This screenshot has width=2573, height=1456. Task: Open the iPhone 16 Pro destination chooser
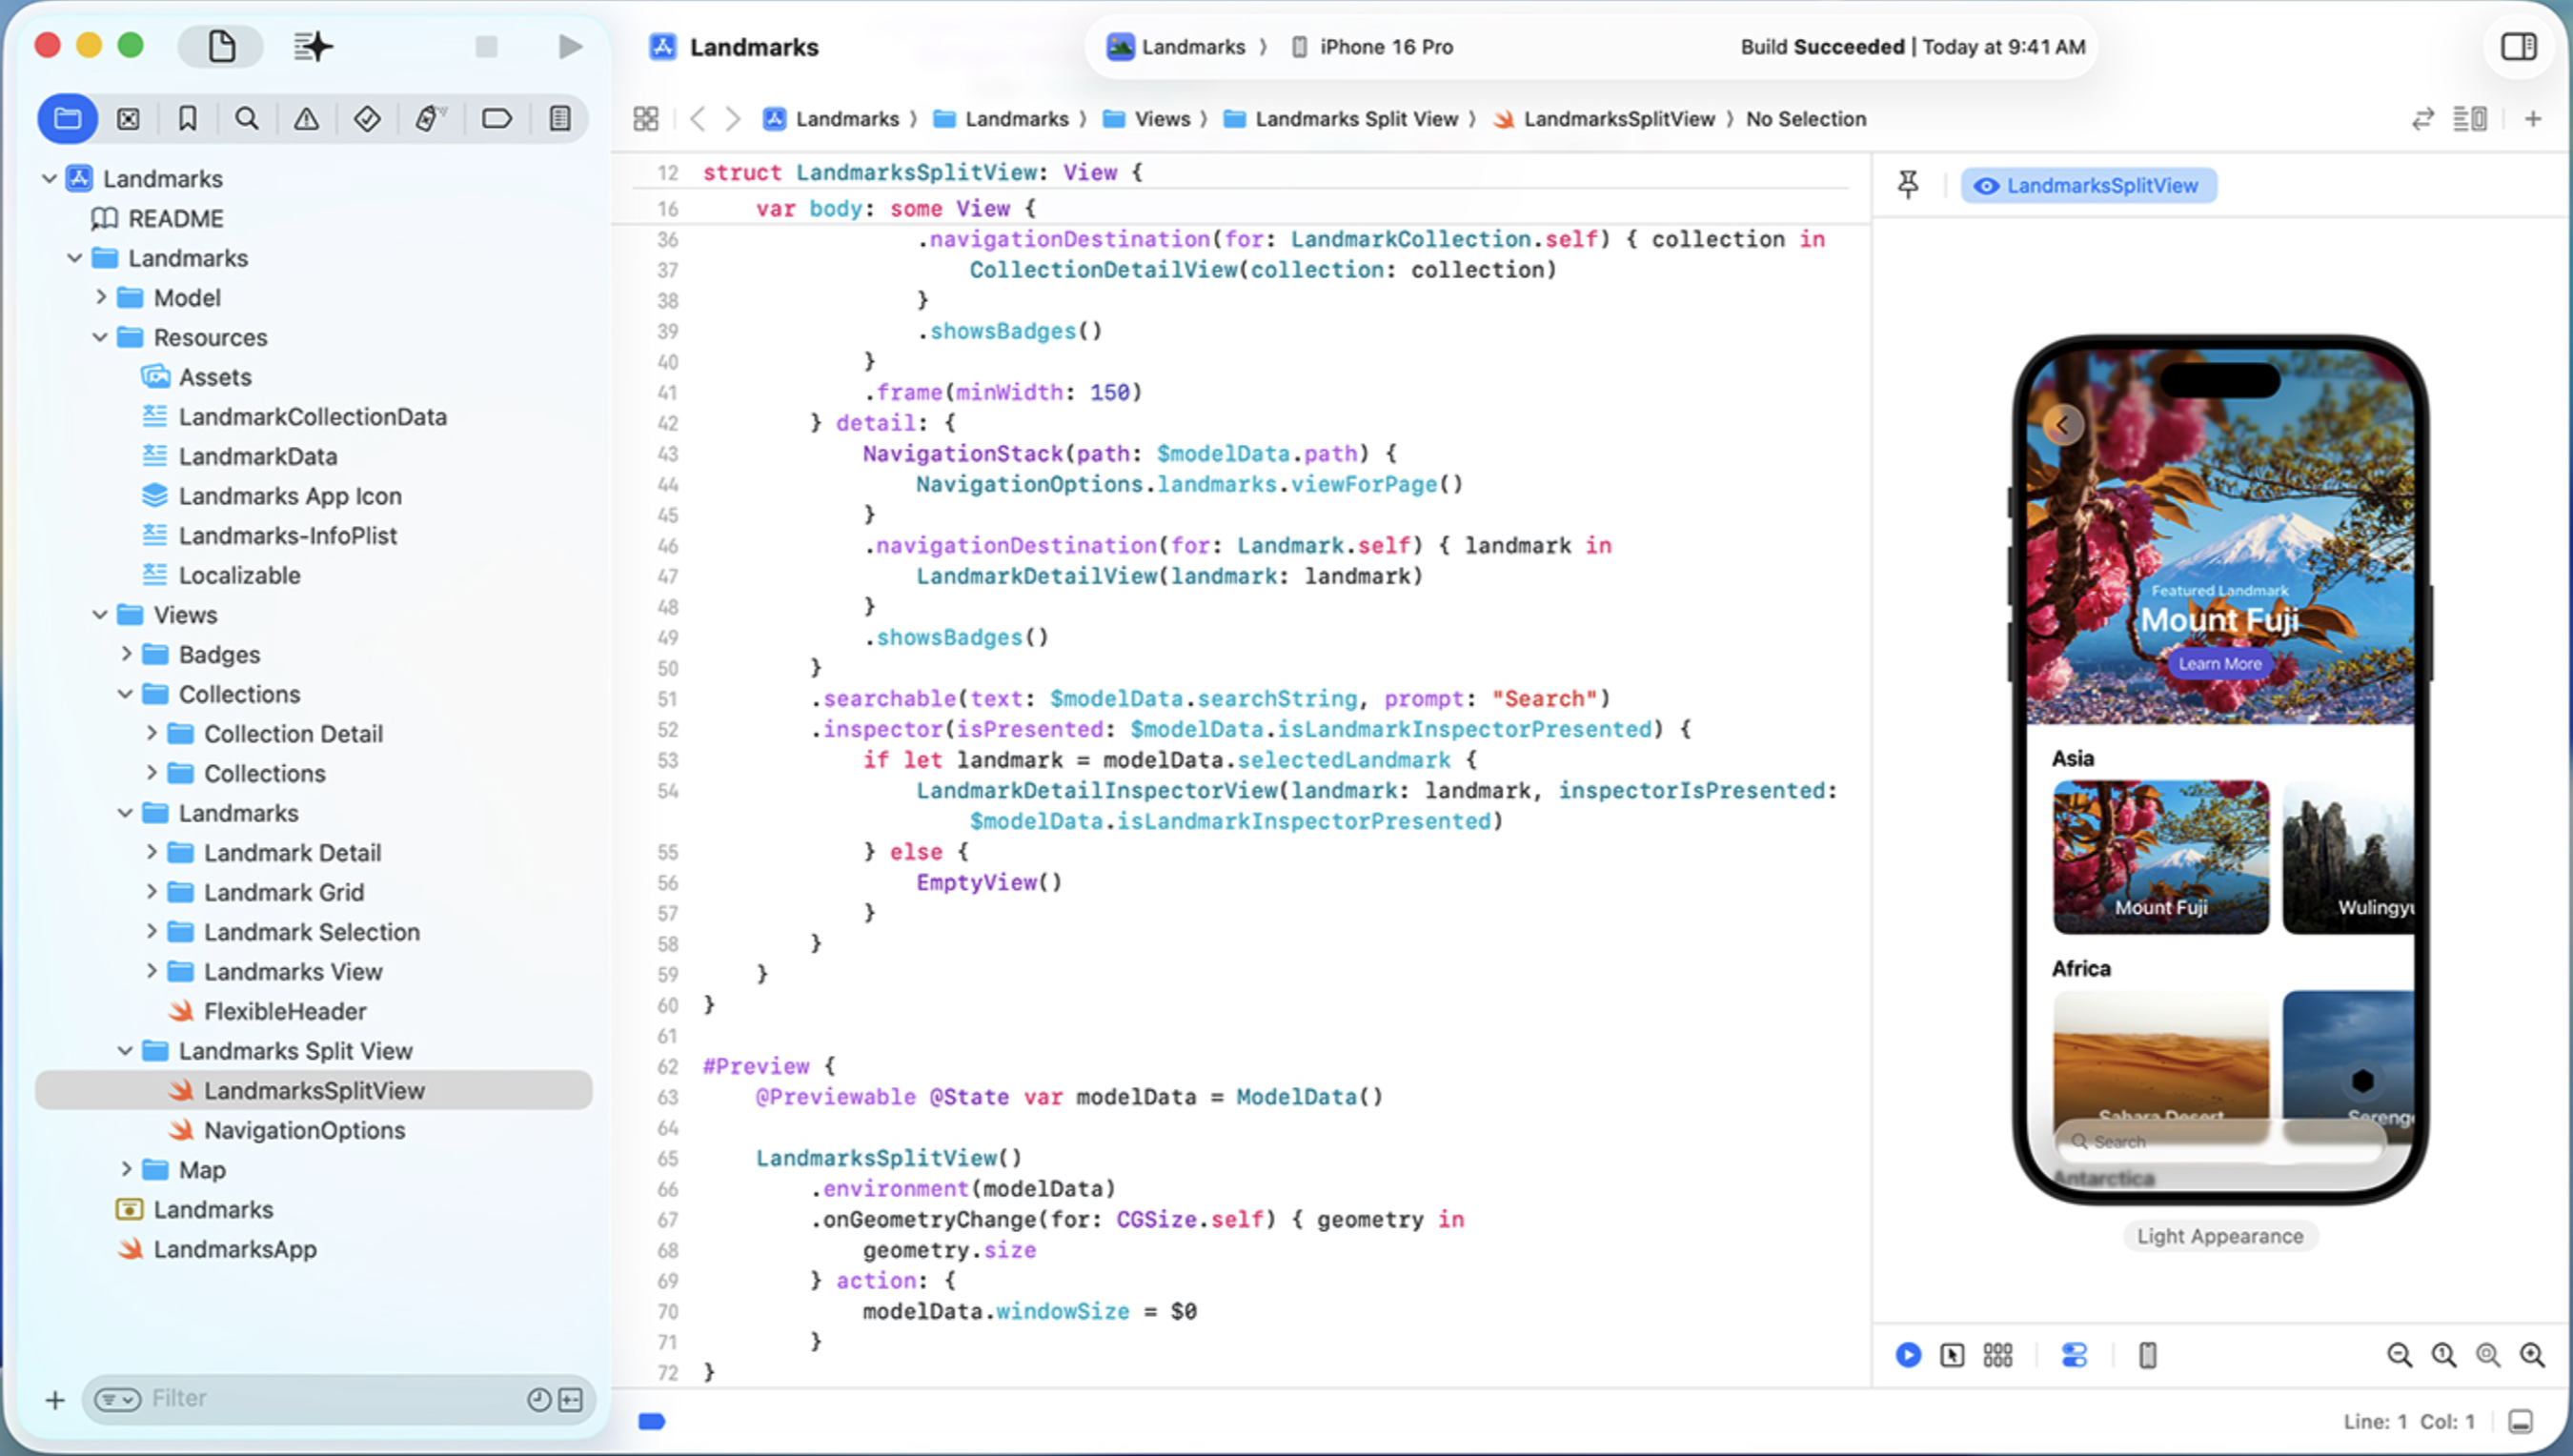[x=1384, y=46]
